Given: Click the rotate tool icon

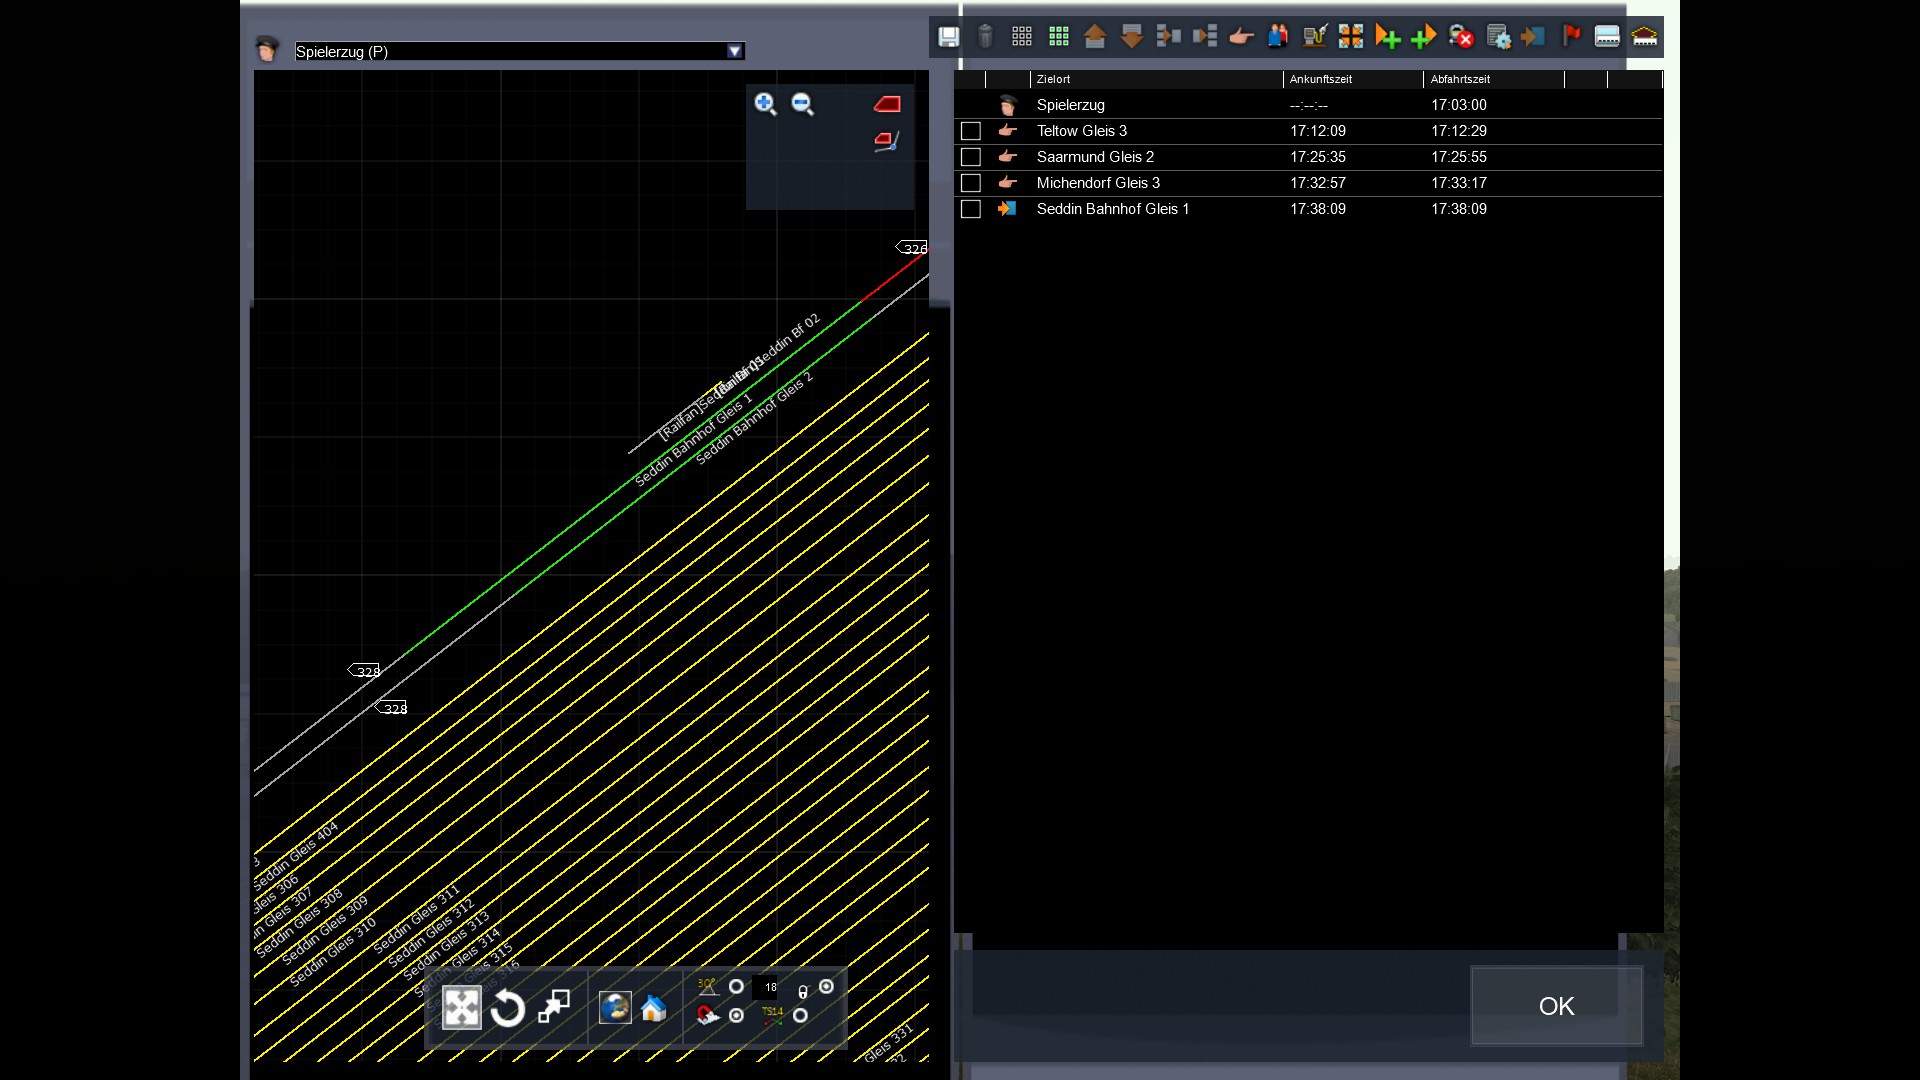Looking at the screenshot, I should 508,1008.
